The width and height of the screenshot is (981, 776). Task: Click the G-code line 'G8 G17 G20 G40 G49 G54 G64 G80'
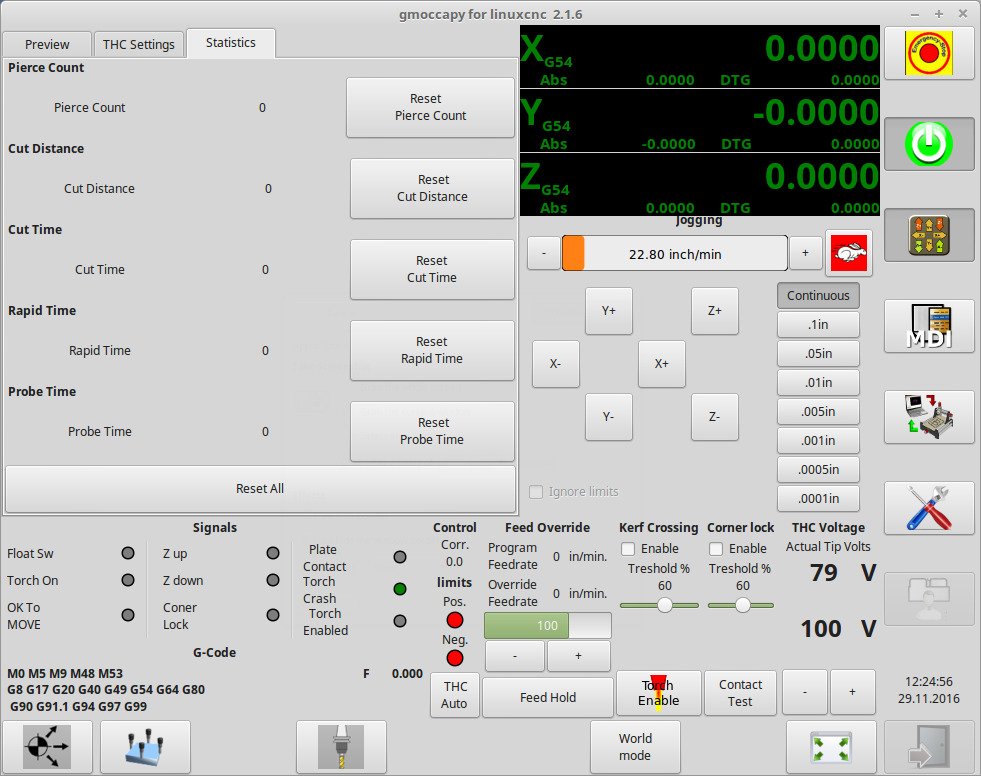(106, 690)
